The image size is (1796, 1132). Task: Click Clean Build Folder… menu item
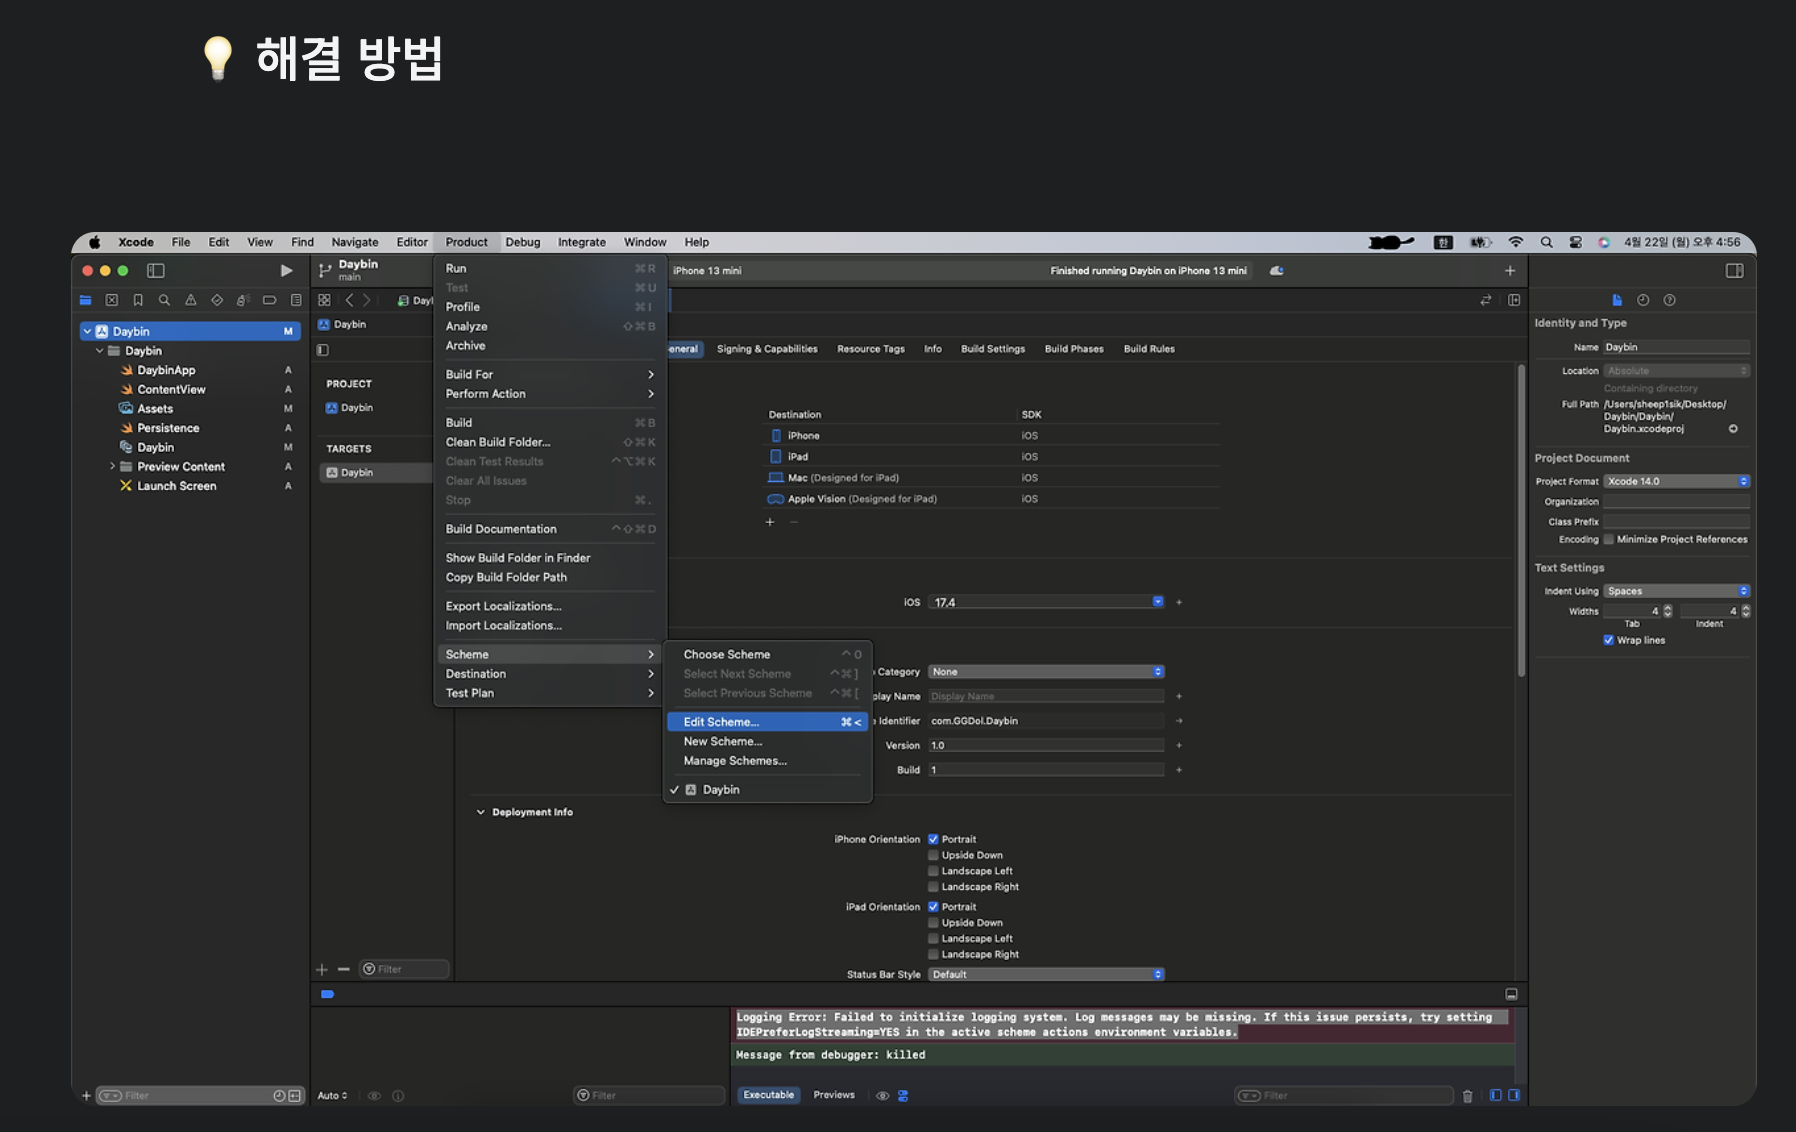pos(550,442)
